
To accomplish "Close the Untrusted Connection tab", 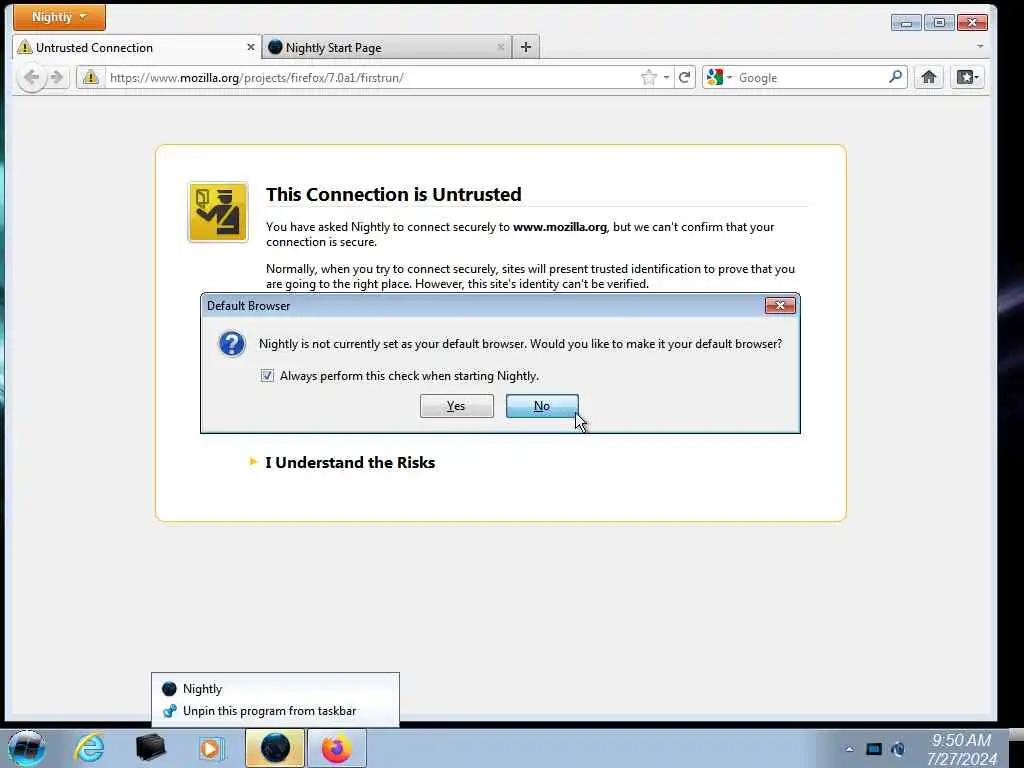I will pyautogui.click(x=250, y=47).
